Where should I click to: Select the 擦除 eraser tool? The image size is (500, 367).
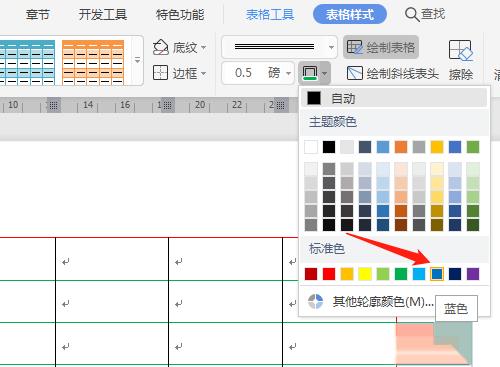tap(461, 60)
